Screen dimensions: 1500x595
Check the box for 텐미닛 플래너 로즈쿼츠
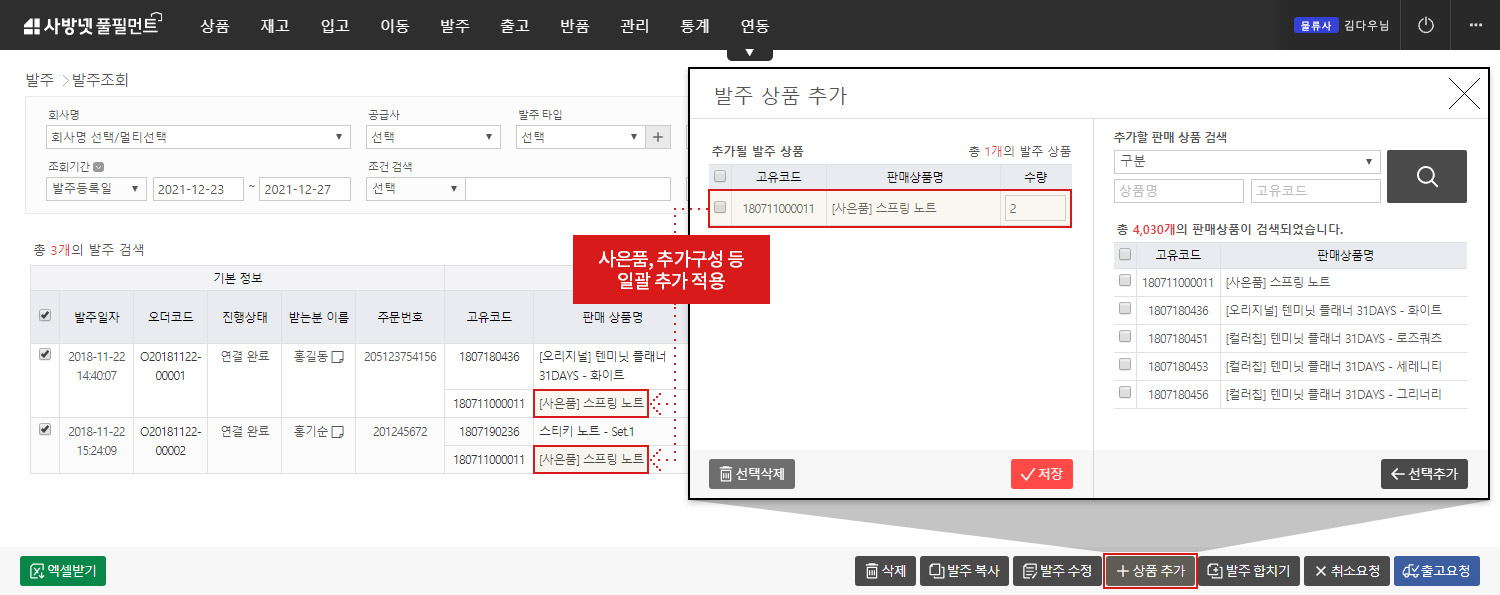(x=1125, y=337)
